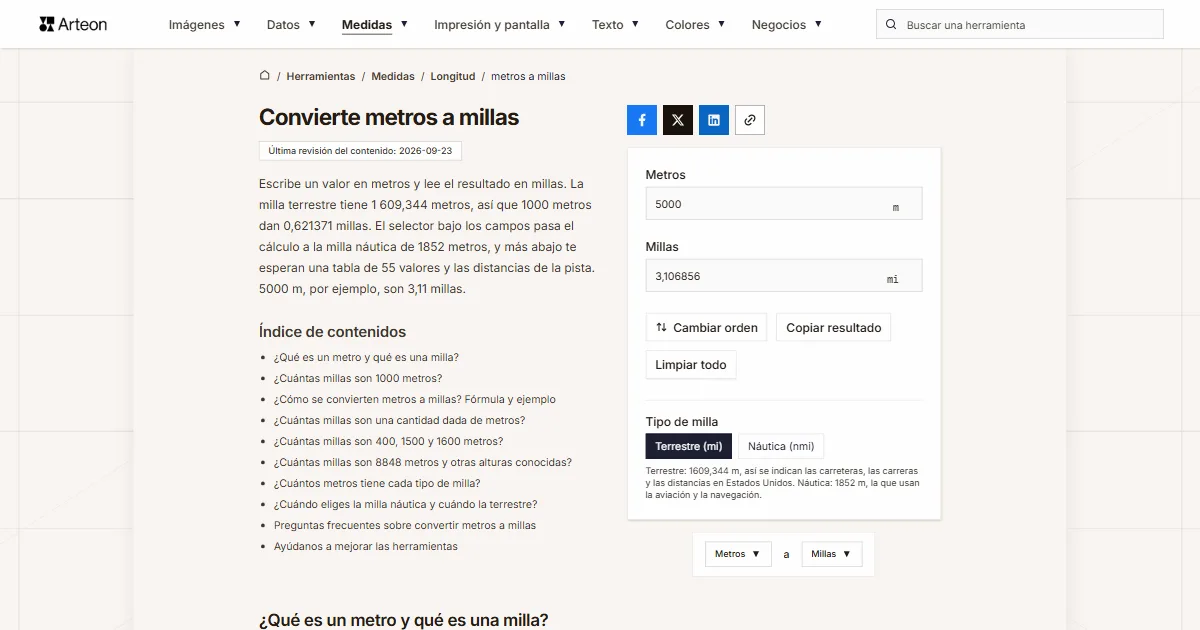1200x630 pixels.
Task: Go to Ayúdanos a mejorar las herramientas
Action: (x=366, y=546)
